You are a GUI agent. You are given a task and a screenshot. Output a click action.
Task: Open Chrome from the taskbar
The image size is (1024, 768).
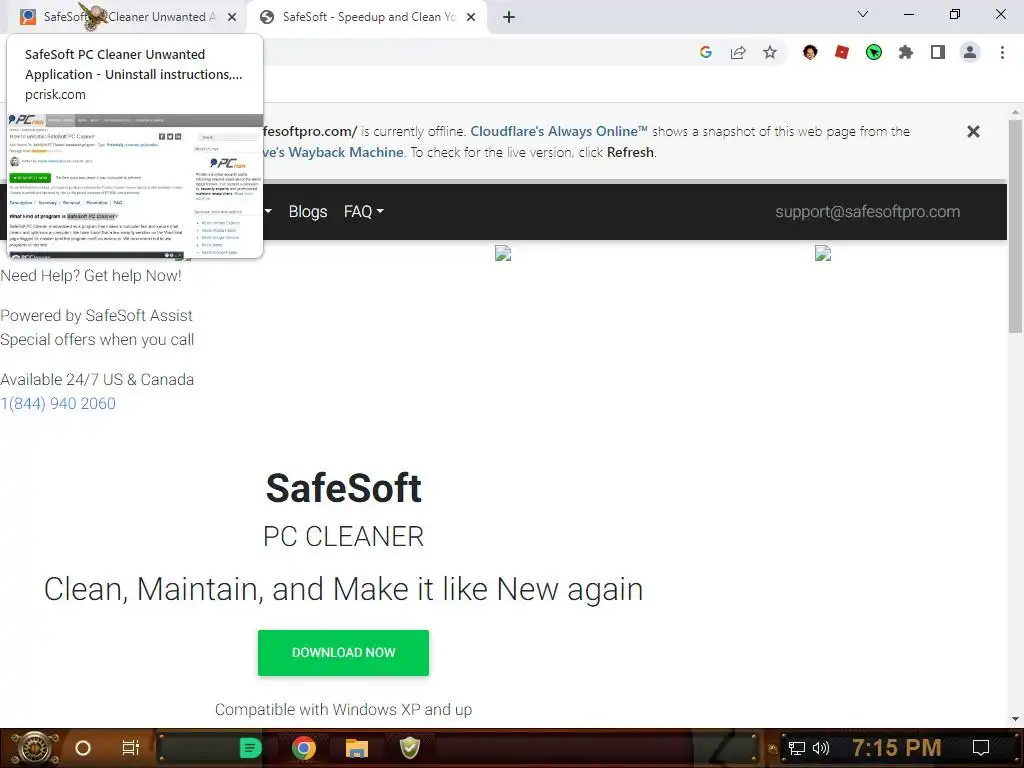pos(304,748)
